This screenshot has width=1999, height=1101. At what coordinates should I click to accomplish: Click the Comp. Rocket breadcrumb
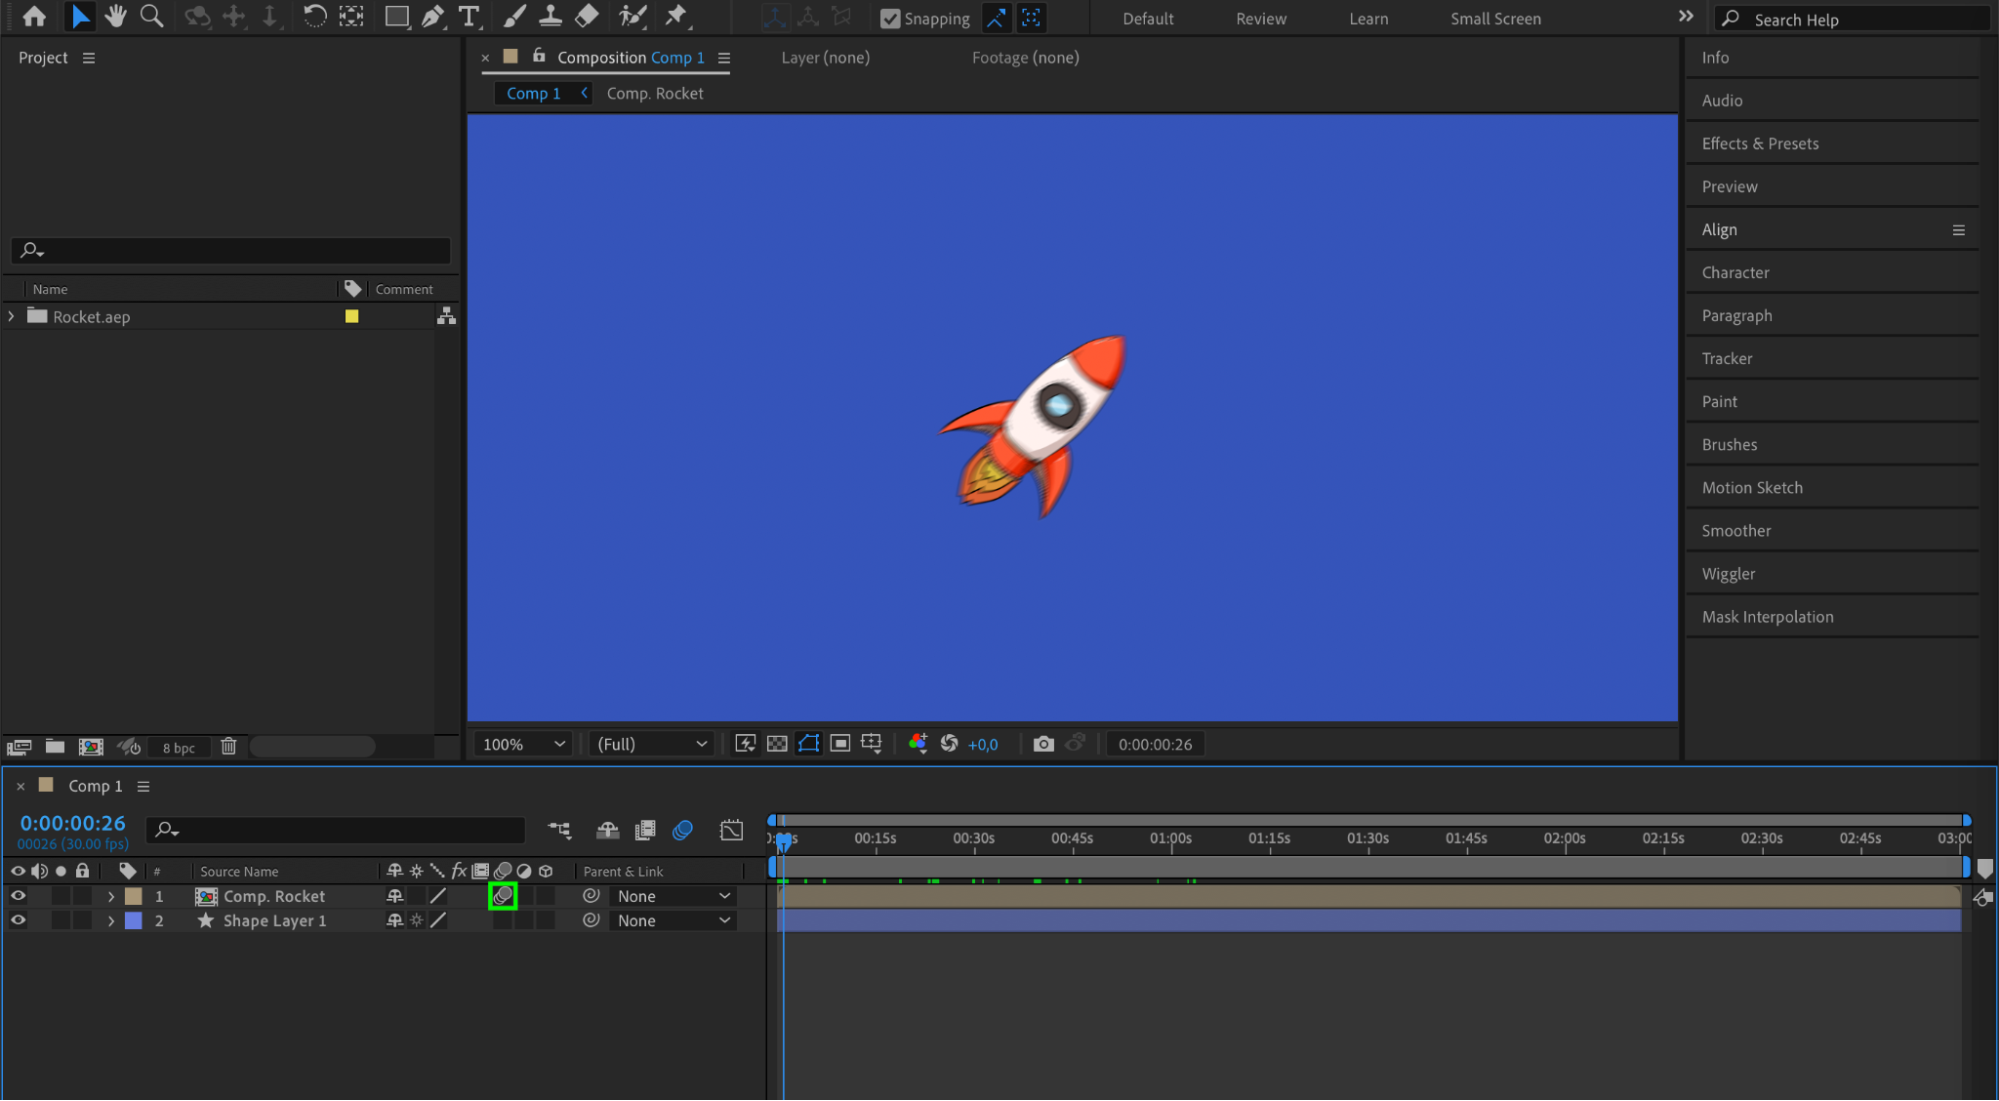(654, 93)
